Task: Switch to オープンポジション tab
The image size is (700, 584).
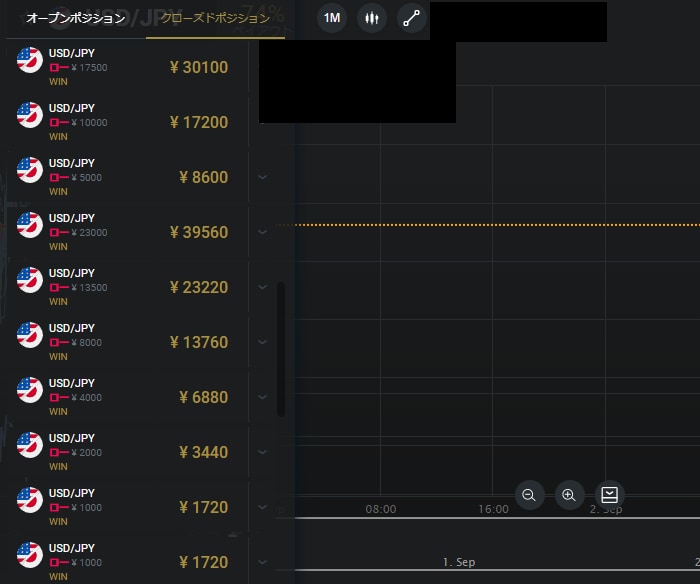Action: 75,18
